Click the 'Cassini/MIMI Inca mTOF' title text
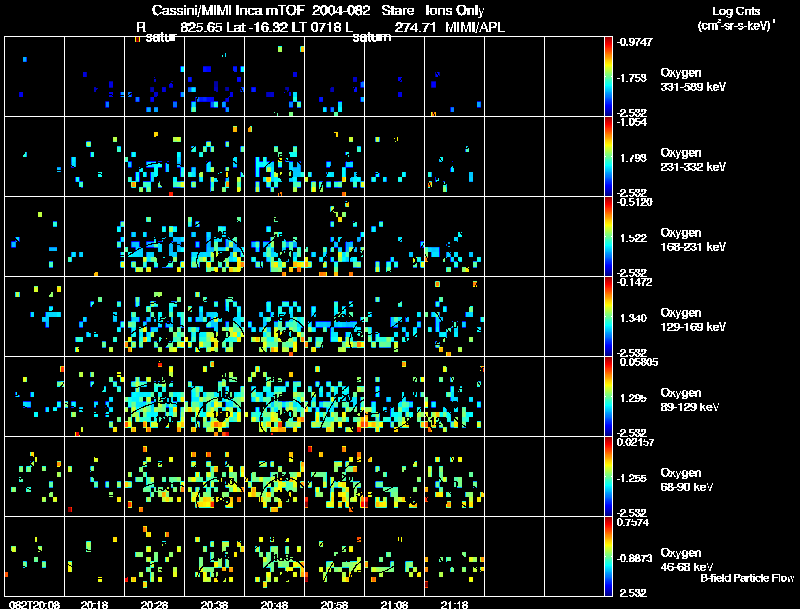Screen dimensions: 800x609 tap(228, 11)
